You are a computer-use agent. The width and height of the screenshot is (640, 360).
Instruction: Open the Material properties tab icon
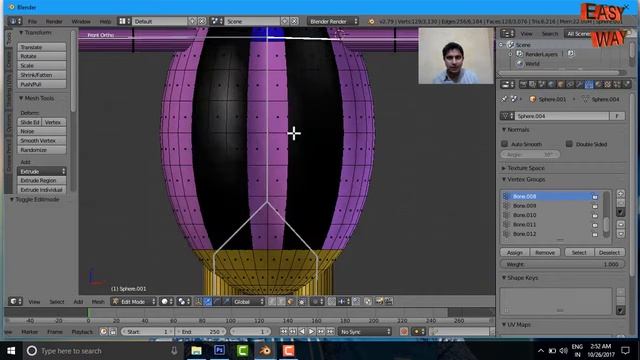[599, 84]
